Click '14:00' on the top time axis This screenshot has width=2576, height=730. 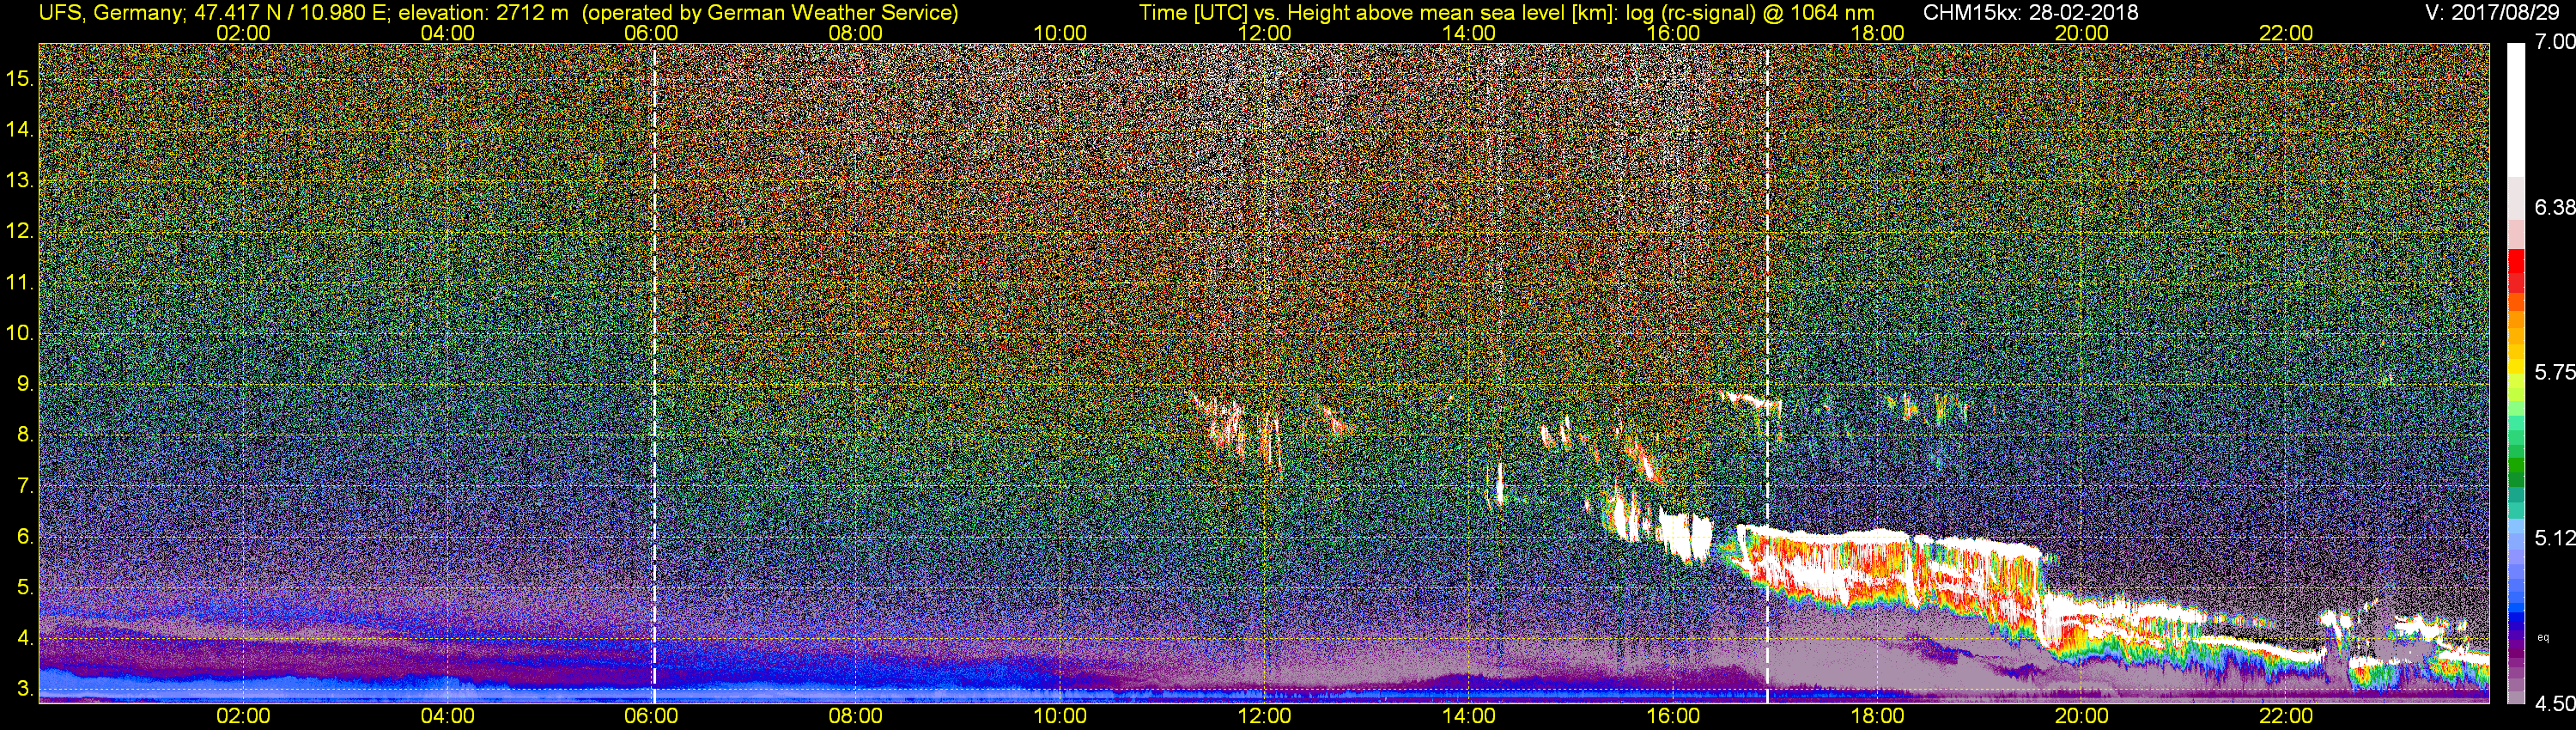pyautogui.click(x=1469, y=33)
